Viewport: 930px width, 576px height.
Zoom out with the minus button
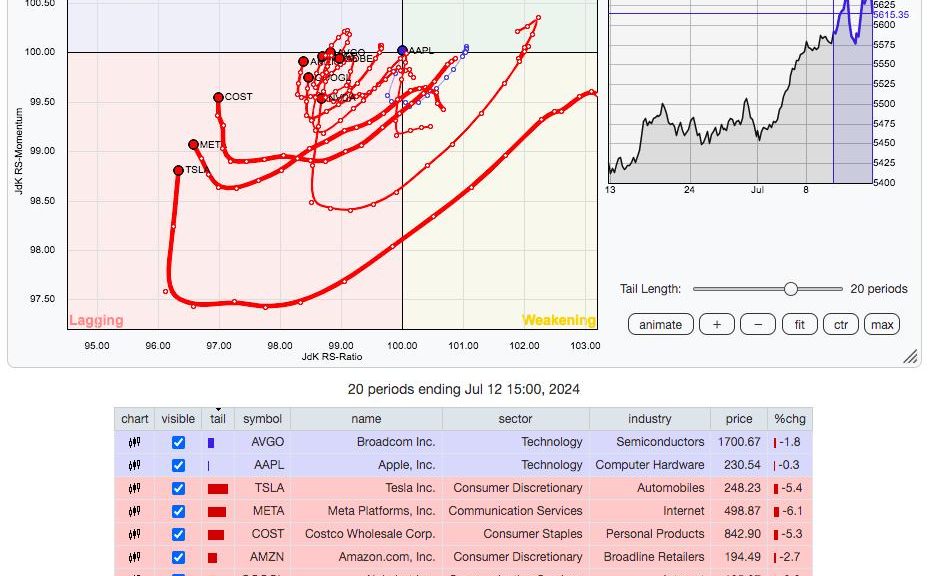(757, 324)
